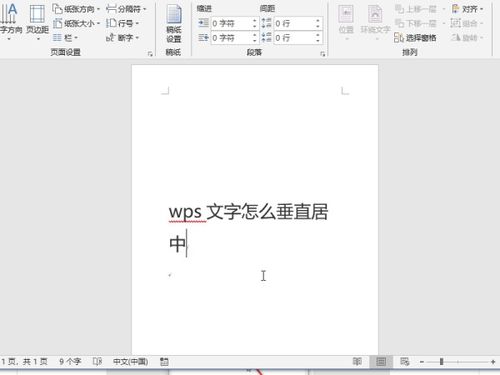This screenshot has height=375, width=500.
Task: Click the language indicator 中文(中国)
Action: pyautogui.click(x=130, y=362)
